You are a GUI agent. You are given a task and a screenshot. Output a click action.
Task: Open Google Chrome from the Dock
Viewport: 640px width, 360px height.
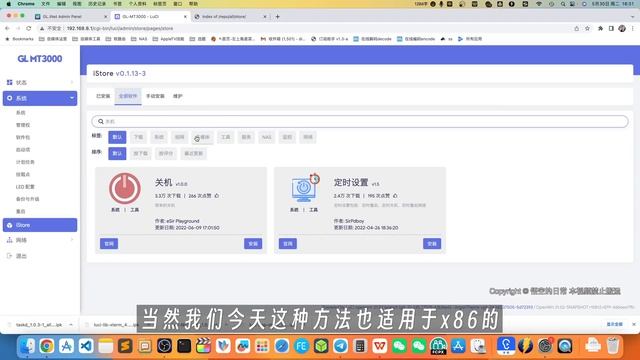(47, 346)
